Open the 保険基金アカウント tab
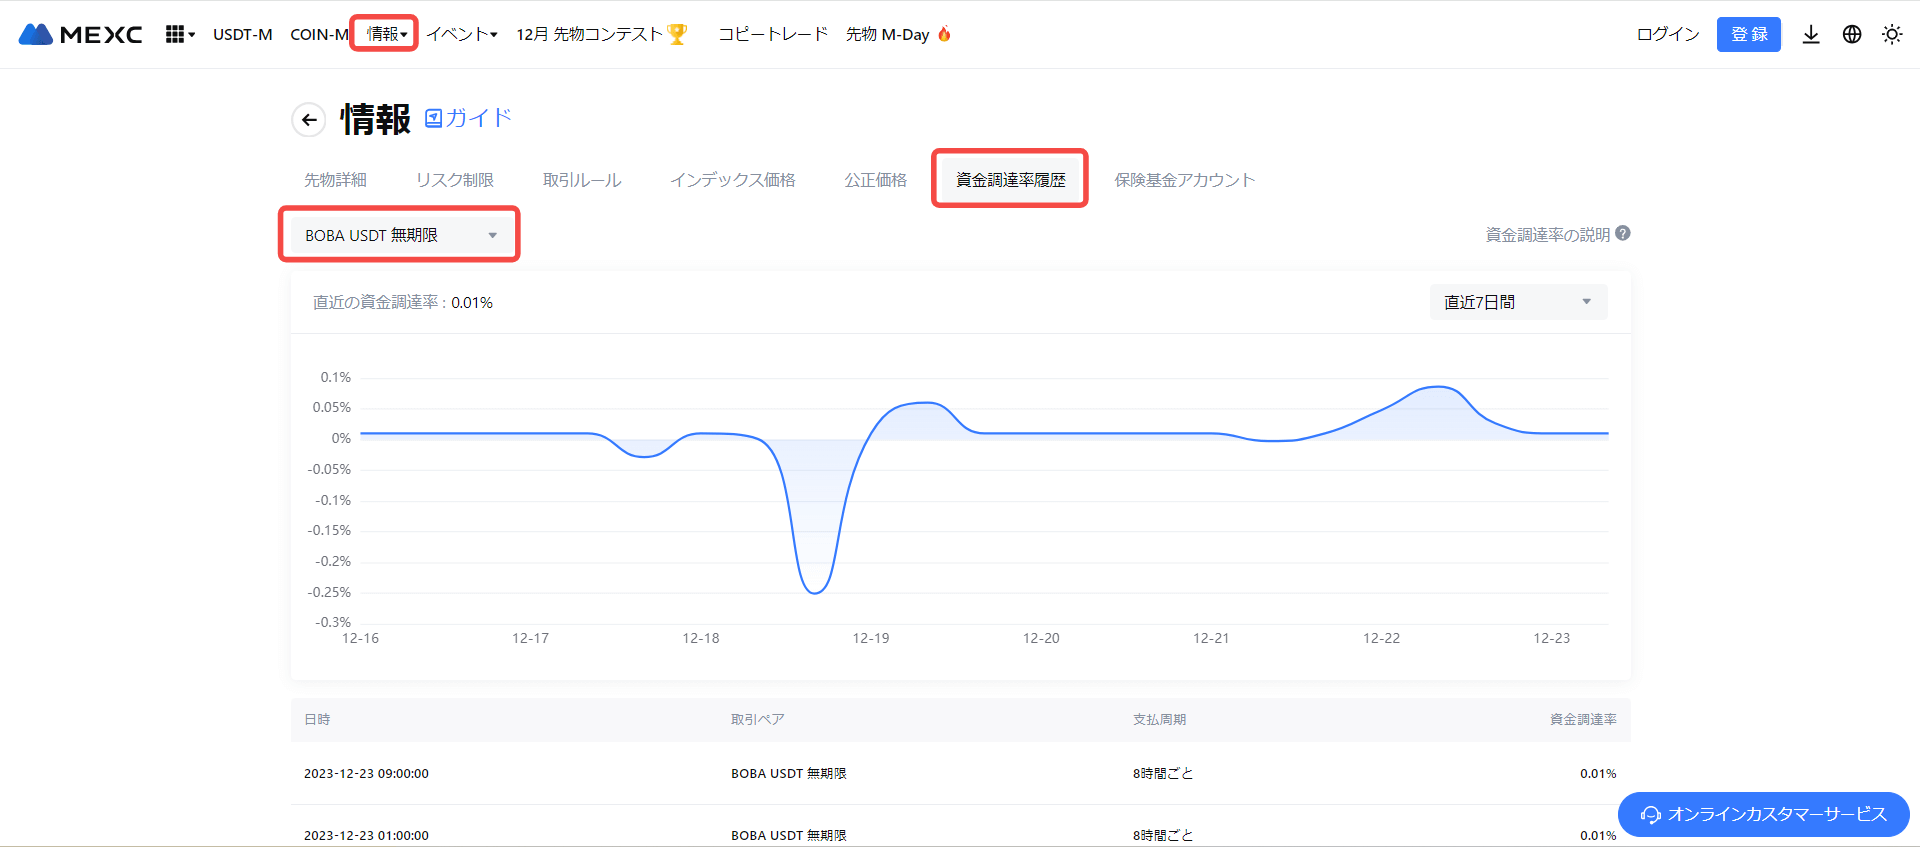This screenshot has width=1920, height=847. (1184, 180)
